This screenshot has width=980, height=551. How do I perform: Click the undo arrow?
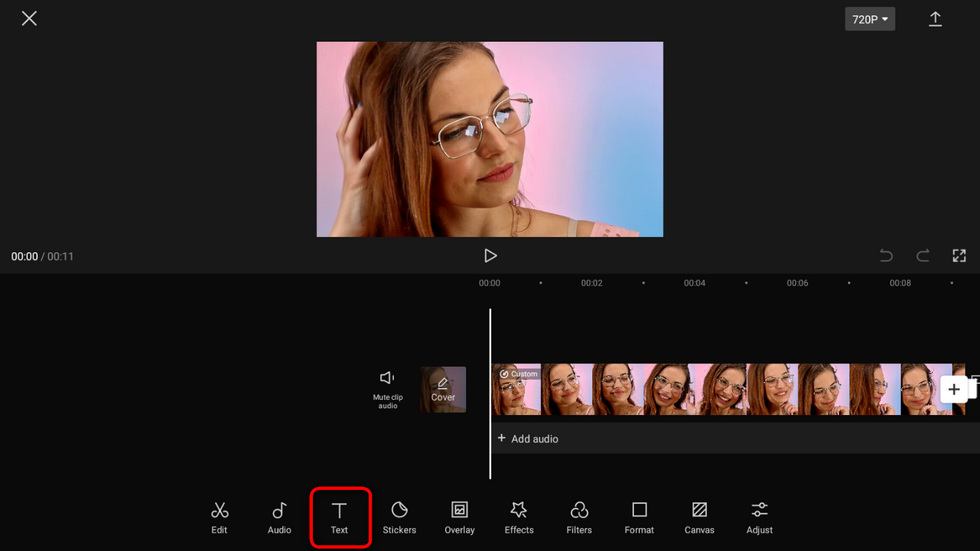(x=886, y=256)
